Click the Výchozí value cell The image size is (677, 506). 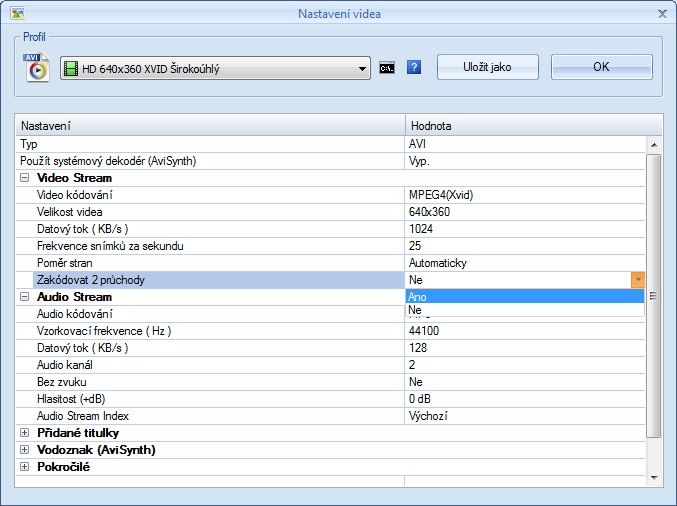click(x=525, y=416)
